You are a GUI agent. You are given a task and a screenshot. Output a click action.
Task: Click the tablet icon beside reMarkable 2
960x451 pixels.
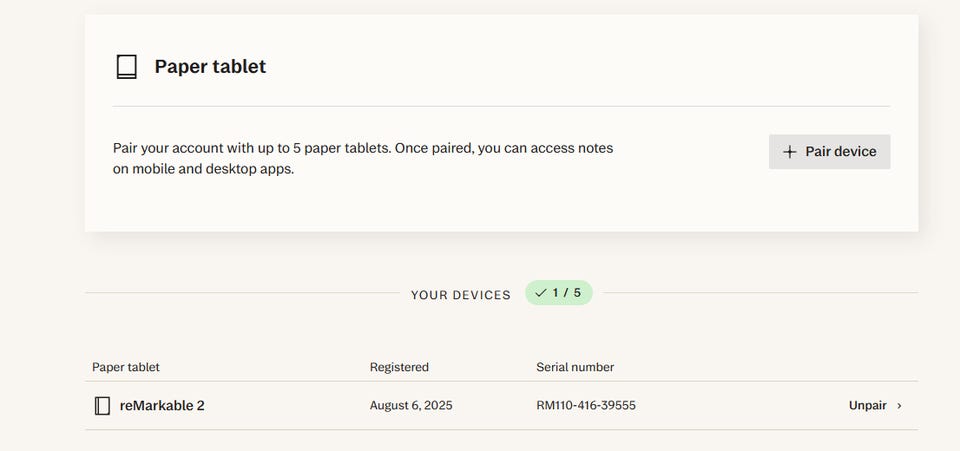click(x=101, y=406)
